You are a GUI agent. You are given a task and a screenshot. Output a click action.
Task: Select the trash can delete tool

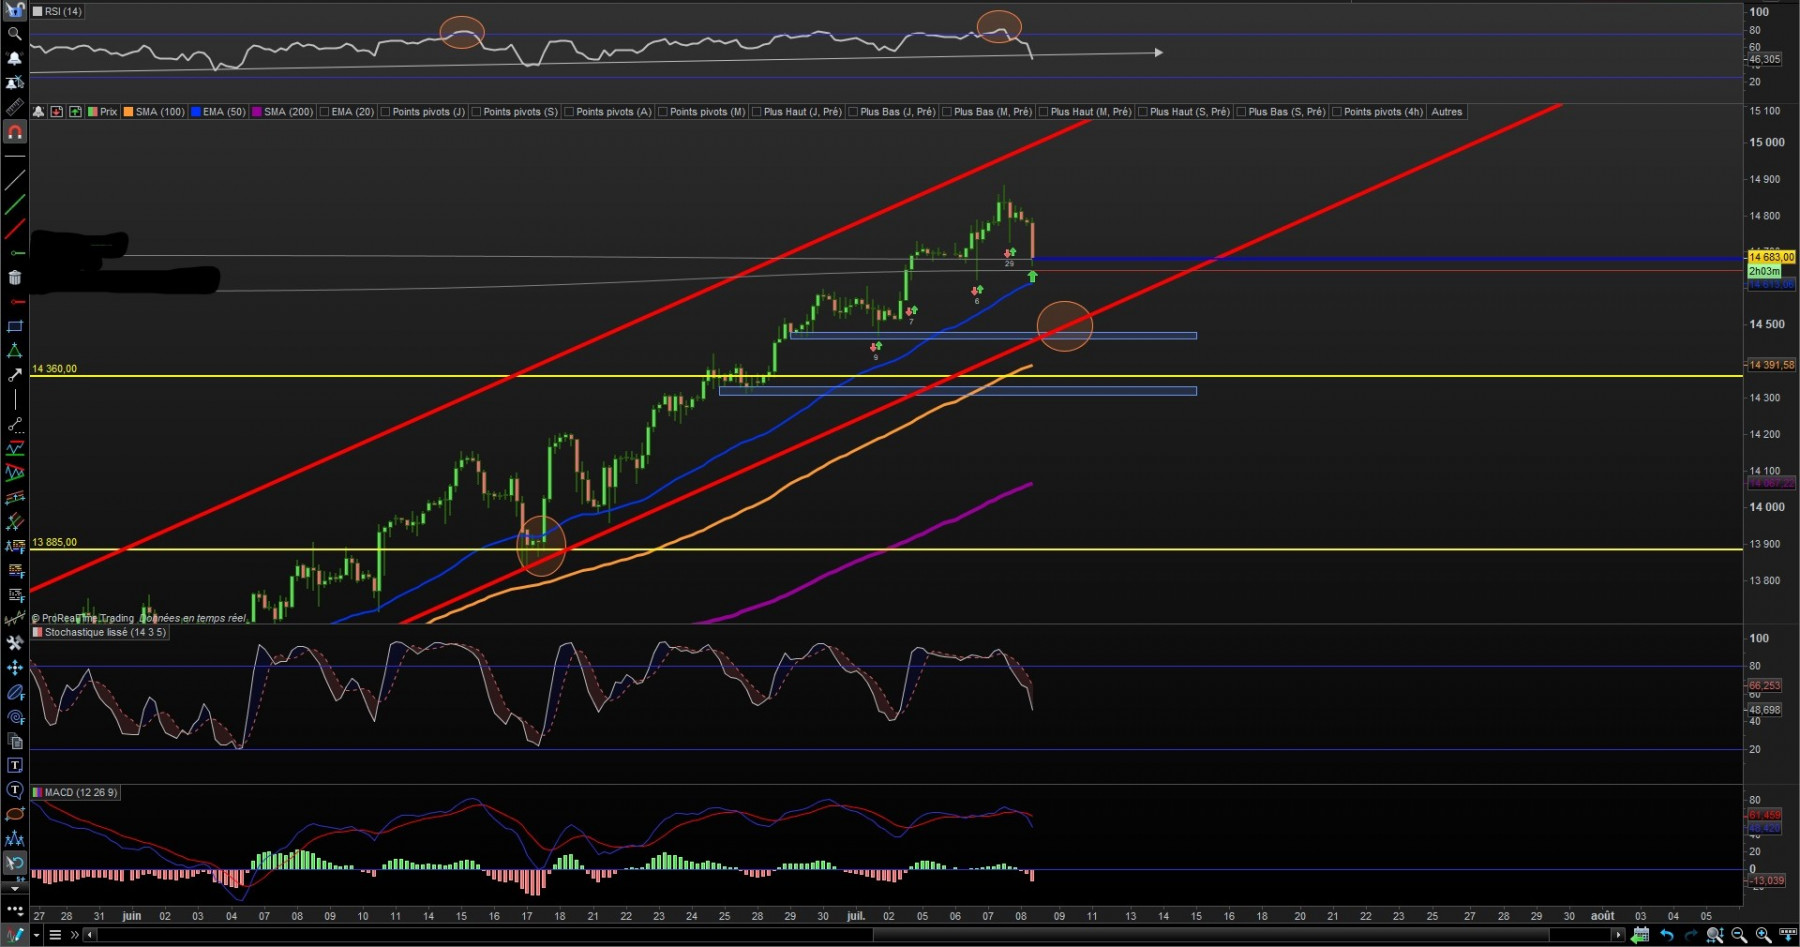[x=14, y=278]
